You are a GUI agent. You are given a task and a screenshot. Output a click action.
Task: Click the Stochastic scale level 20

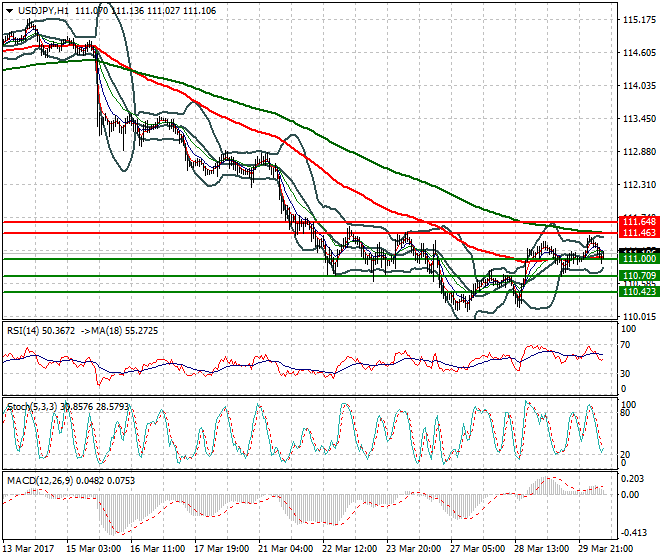point(625,454)
